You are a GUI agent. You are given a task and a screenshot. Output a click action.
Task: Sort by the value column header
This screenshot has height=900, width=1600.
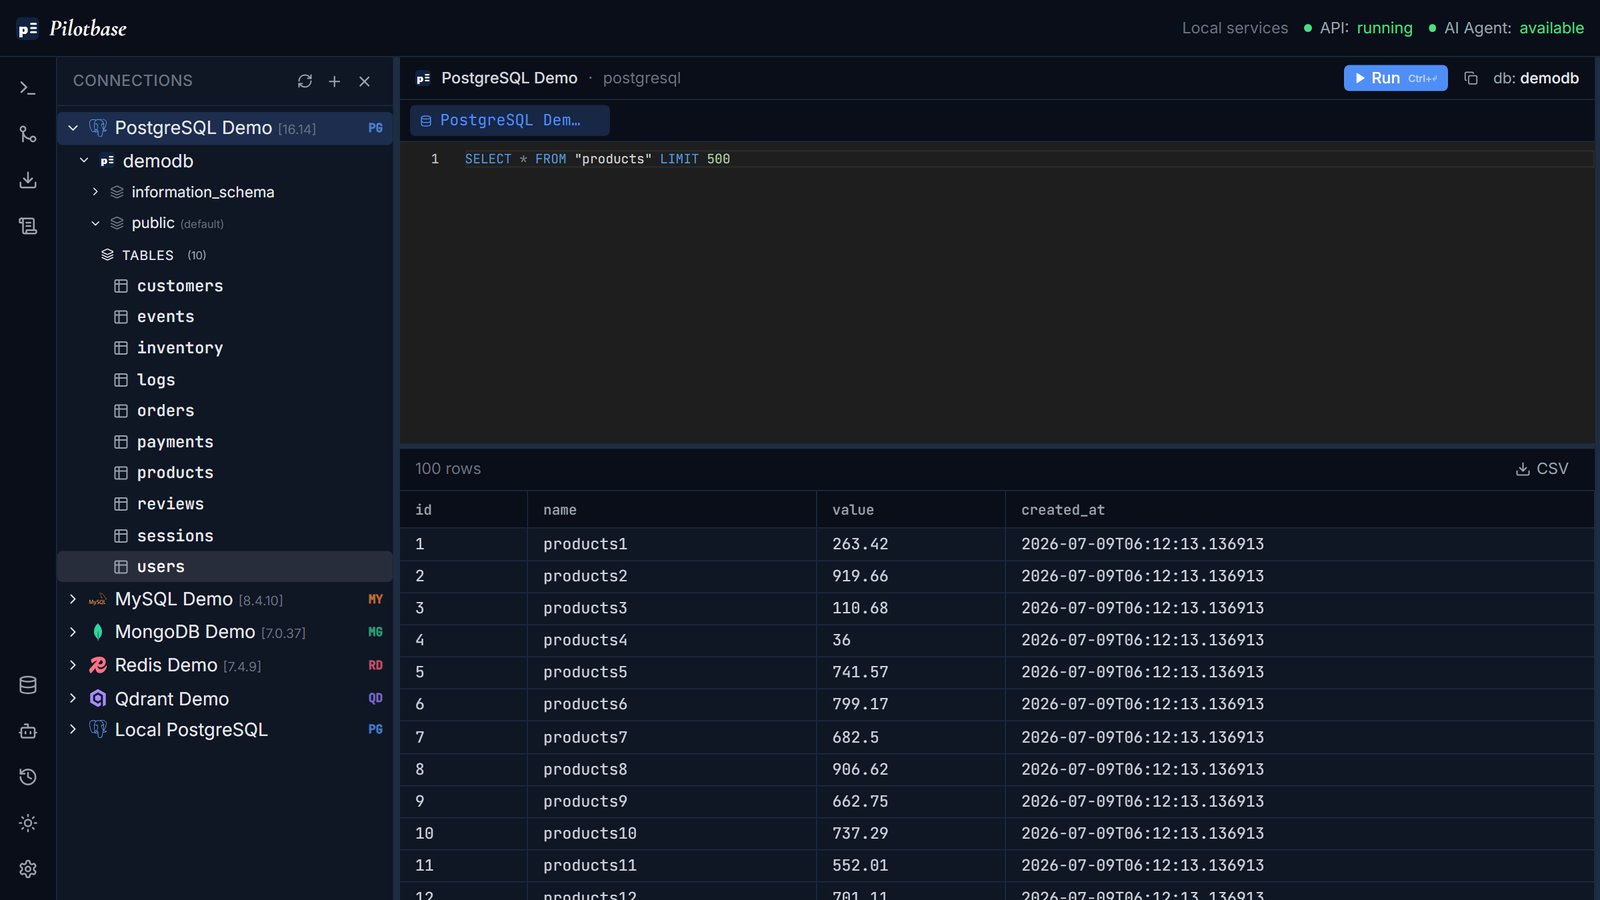point(853,510)
